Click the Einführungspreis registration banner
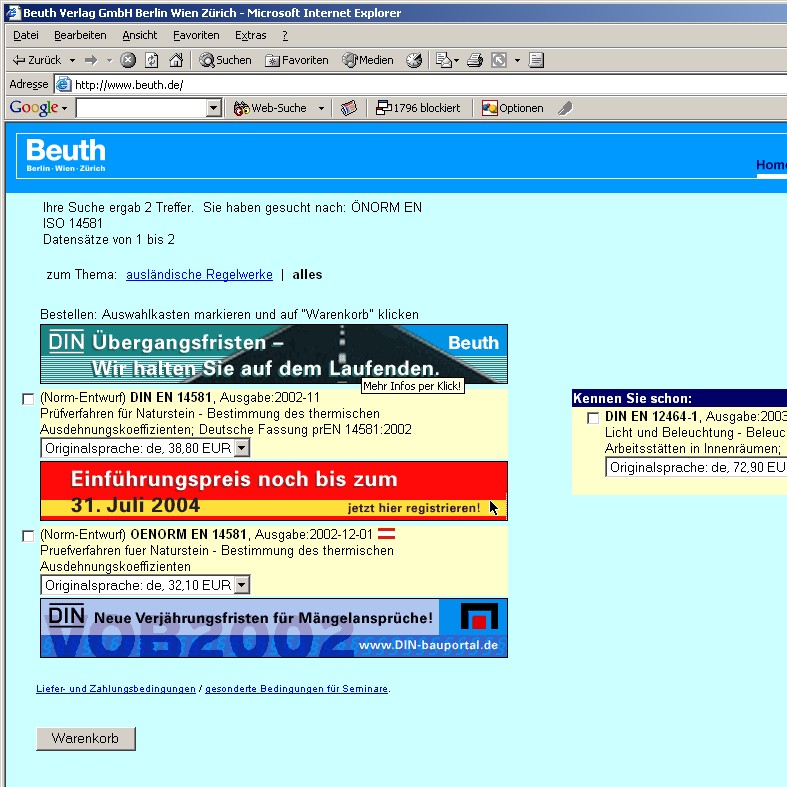This screenshot has width=787, height=787. [274, 491]
